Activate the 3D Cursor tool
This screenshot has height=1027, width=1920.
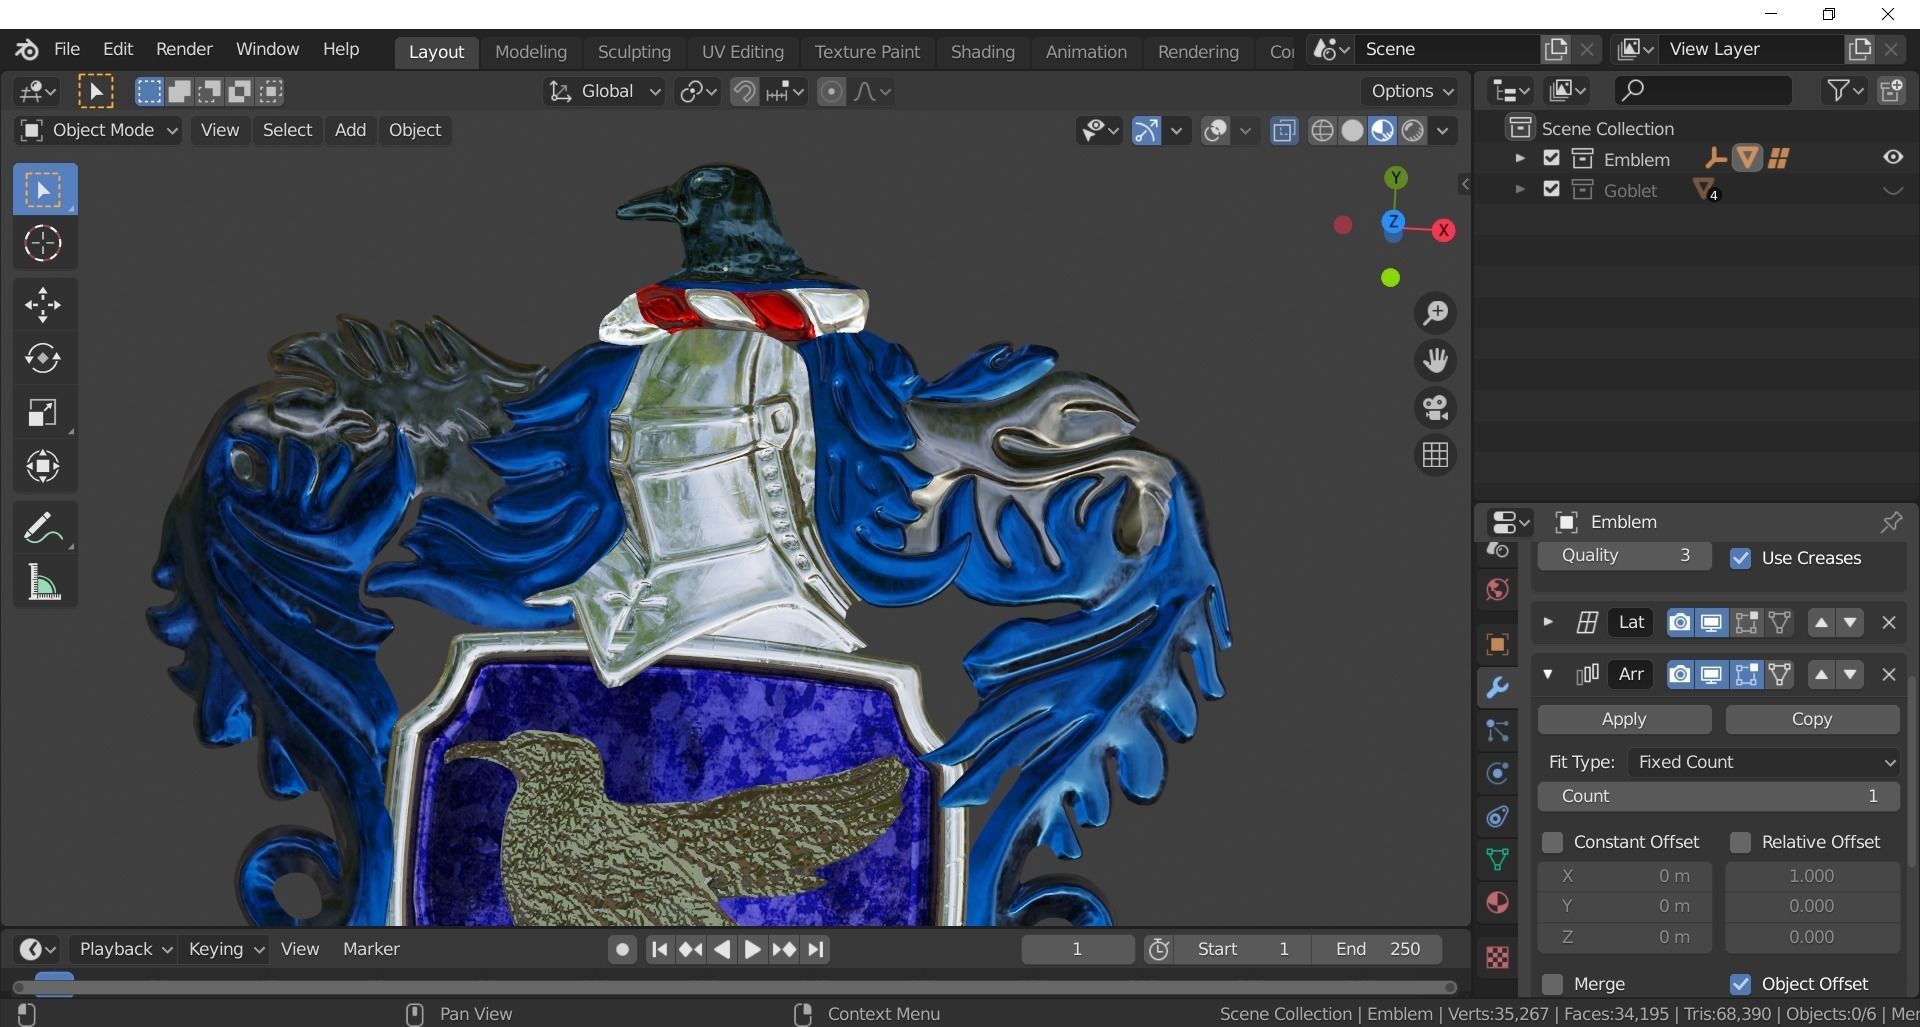pos(43,243)
